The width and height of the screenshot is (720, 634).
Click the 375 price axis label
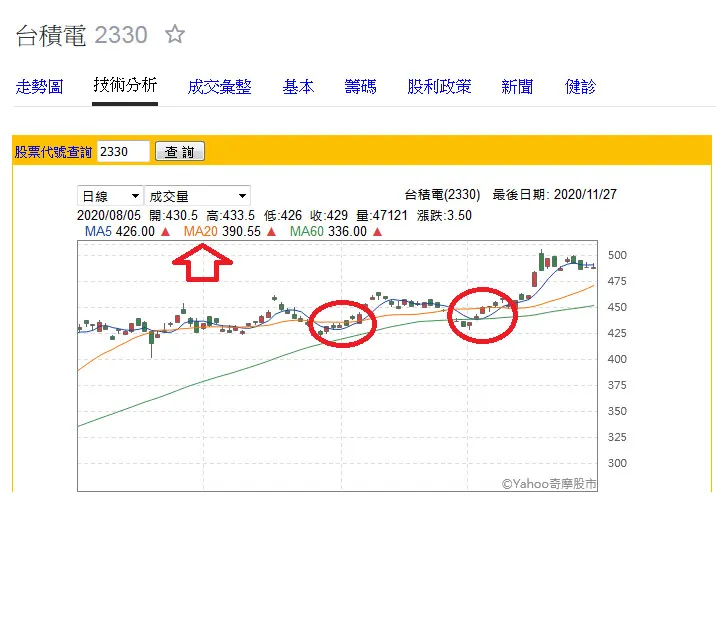tap(617, 385)
